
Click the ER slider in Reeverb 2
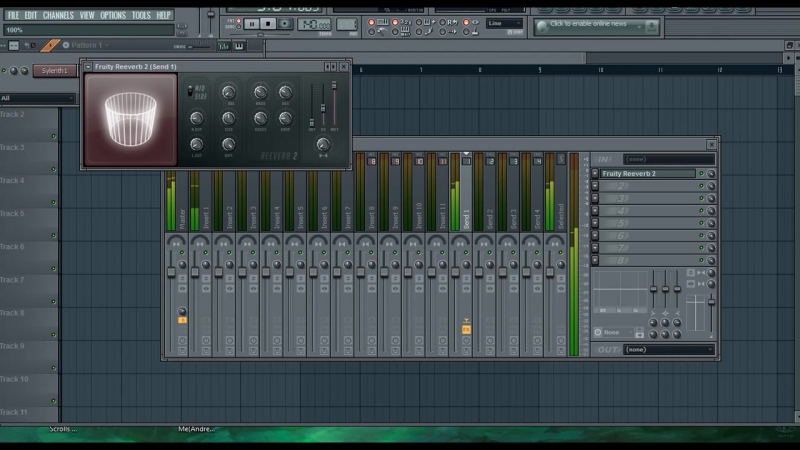(323, 108)
